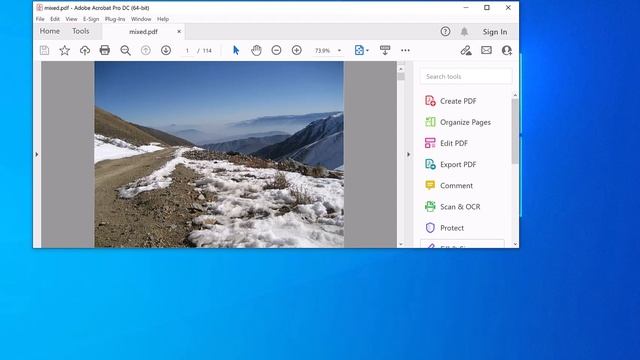Choose the Selection arrow tool

236,50
